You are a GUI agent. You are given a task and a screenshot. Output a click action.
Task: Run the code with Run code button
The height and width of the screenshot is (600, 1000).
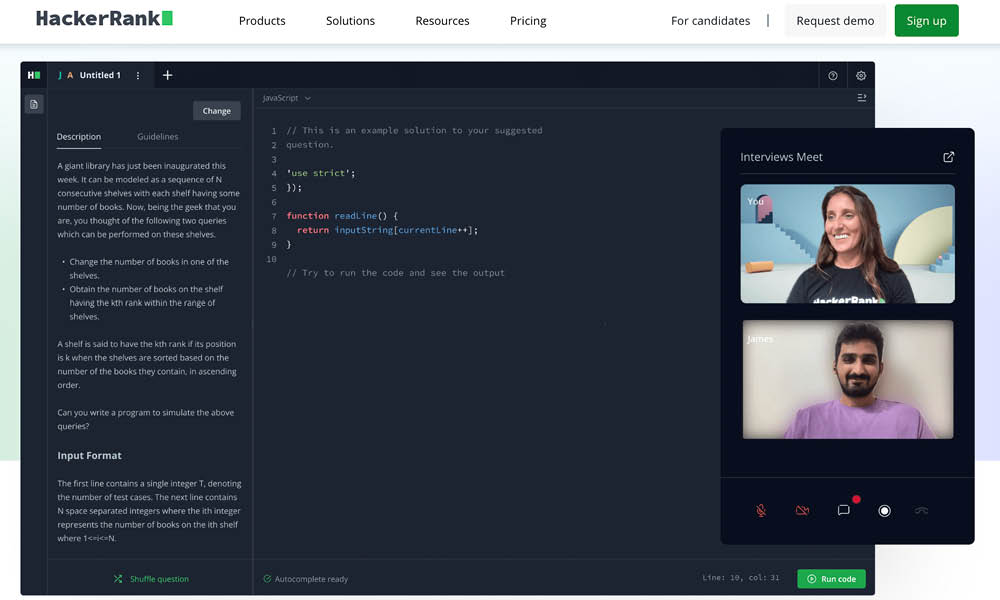tap(831, 579)
